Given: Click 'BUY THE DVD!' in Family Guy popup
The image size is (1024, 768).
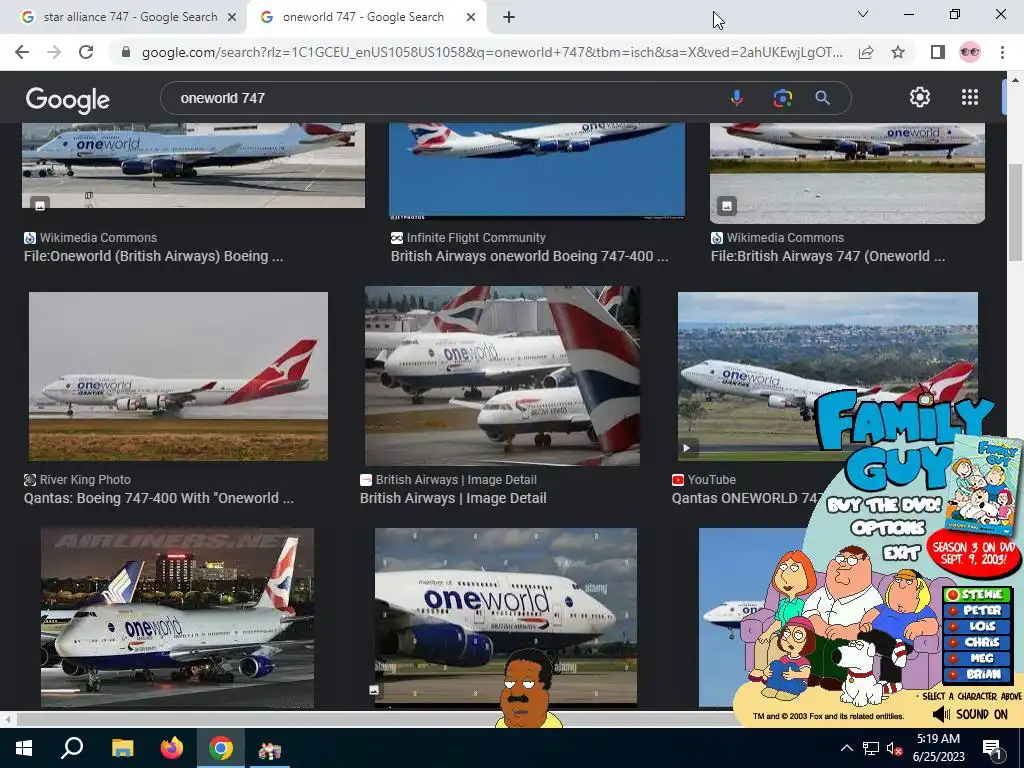Looking at the screenshot, I should 884,505.
